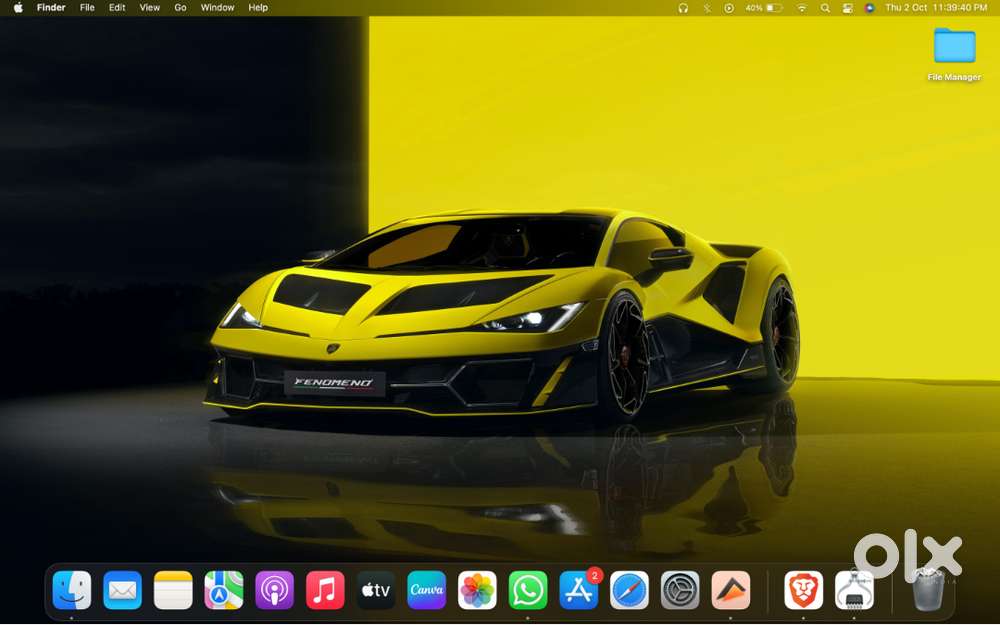Launch the Brave browser
This screenshot has width=1000, height=625.
pos(803,590)
